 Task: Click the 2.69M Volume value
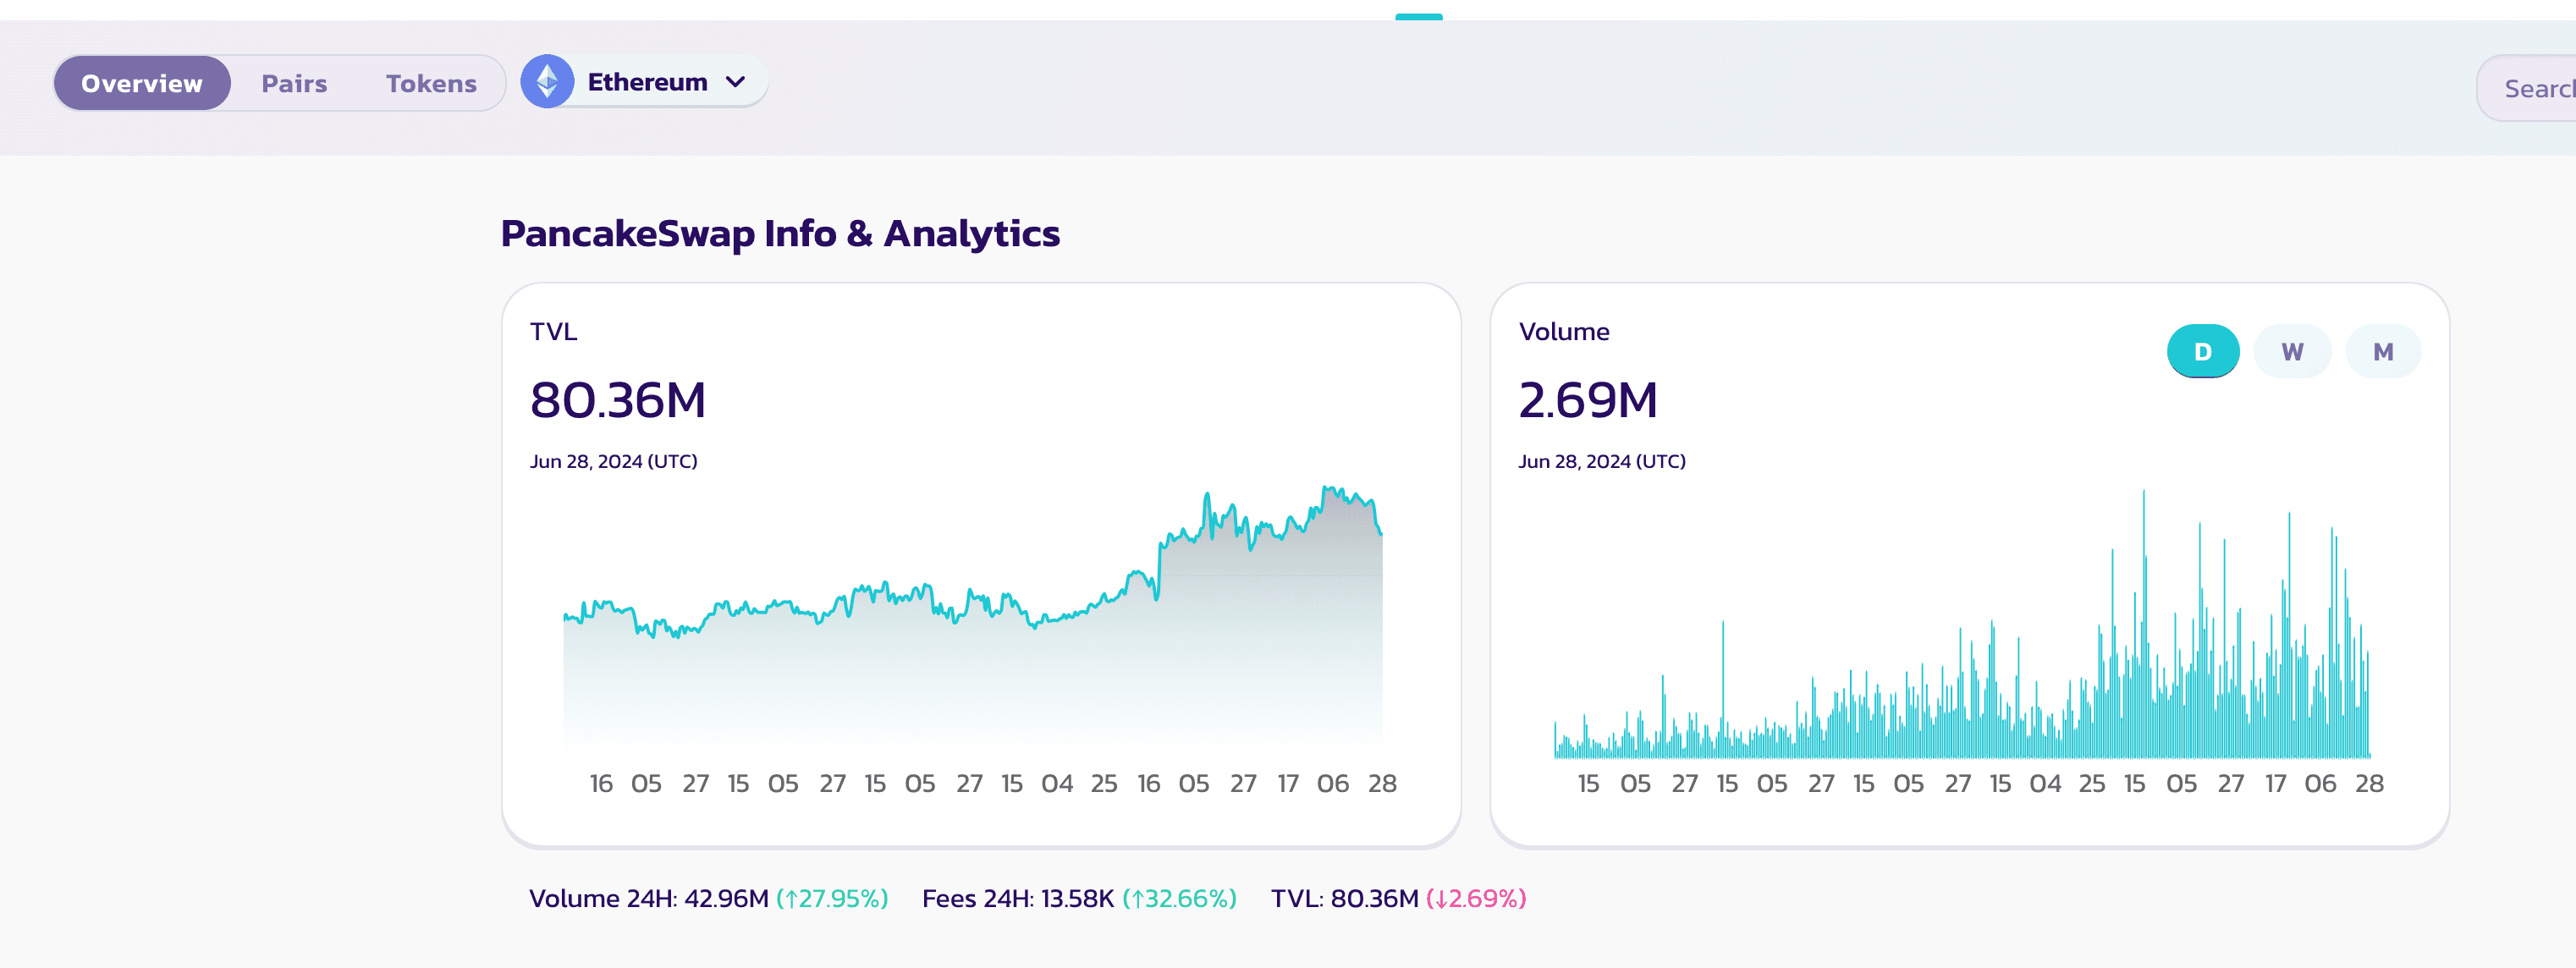(x=1588, y=400)
